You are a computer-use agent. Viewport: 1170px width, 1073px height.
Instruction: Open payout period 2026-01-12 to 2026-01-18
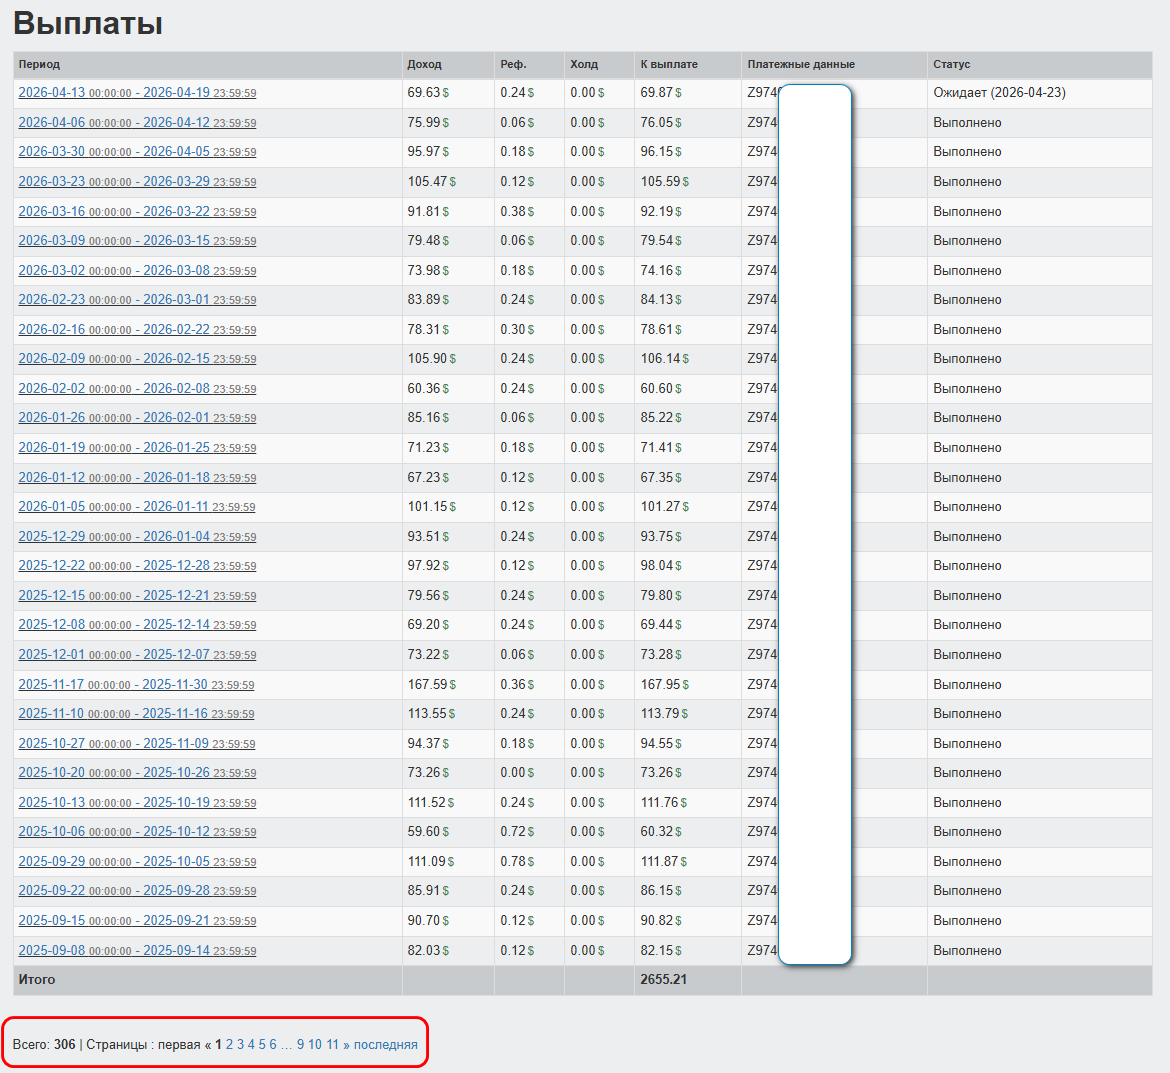point(137,477)
